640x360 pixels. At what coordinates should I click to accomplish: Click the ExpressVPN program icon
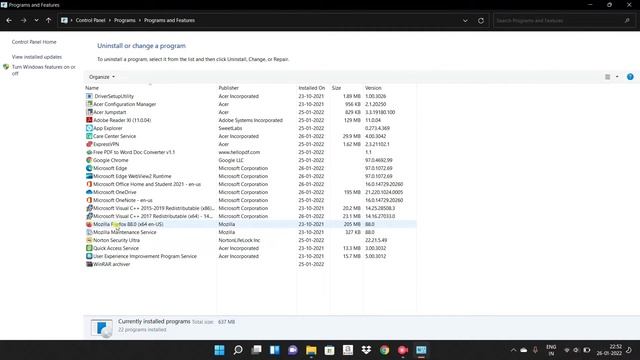tap(89, 144)
